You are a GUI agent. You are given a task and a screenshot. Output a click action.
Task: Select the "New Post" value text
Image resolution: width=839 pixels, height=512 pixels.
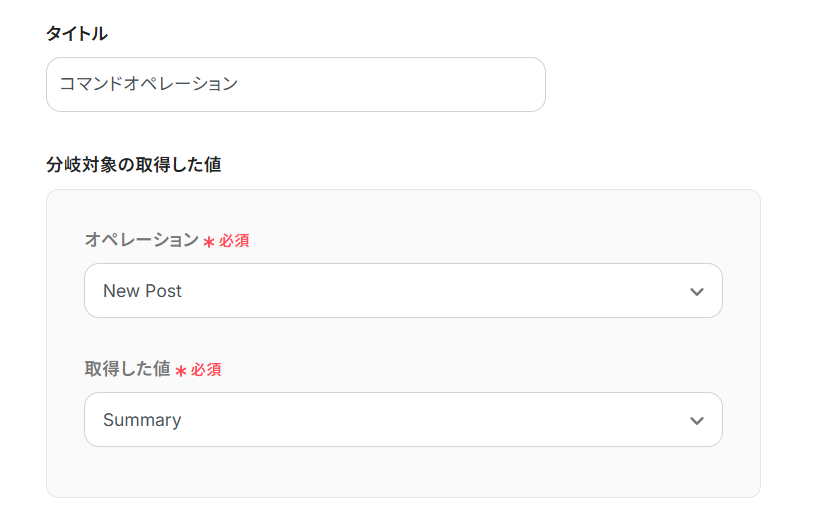click(x=142, y=291)
